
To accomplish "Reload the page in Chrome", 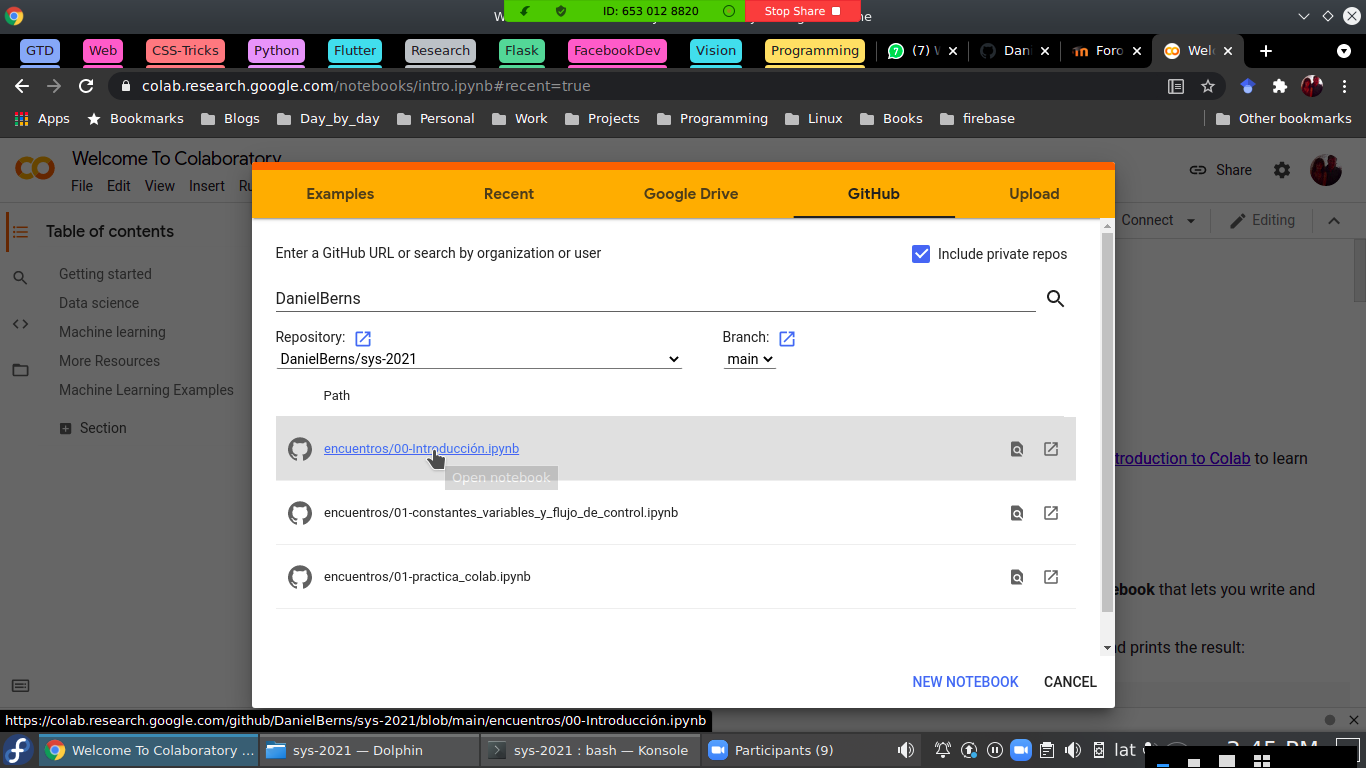I will click(86, 86).
